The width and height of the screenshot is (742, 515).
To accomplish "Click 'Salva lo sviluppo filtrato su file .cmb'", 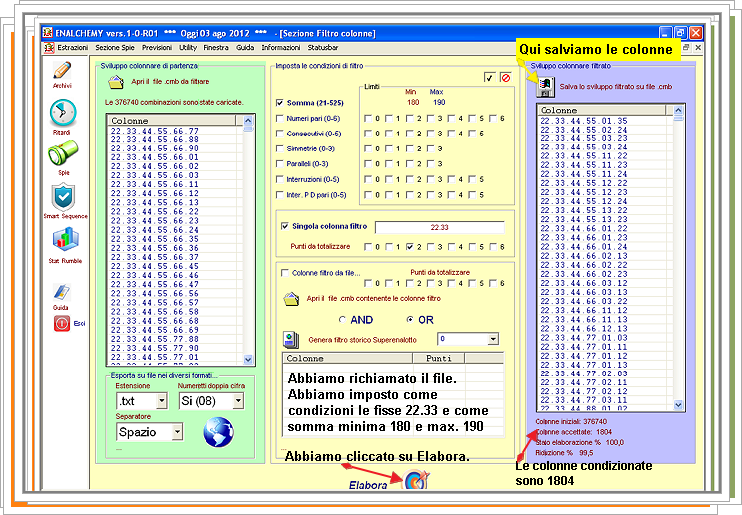I will click(x=616, y=87).
